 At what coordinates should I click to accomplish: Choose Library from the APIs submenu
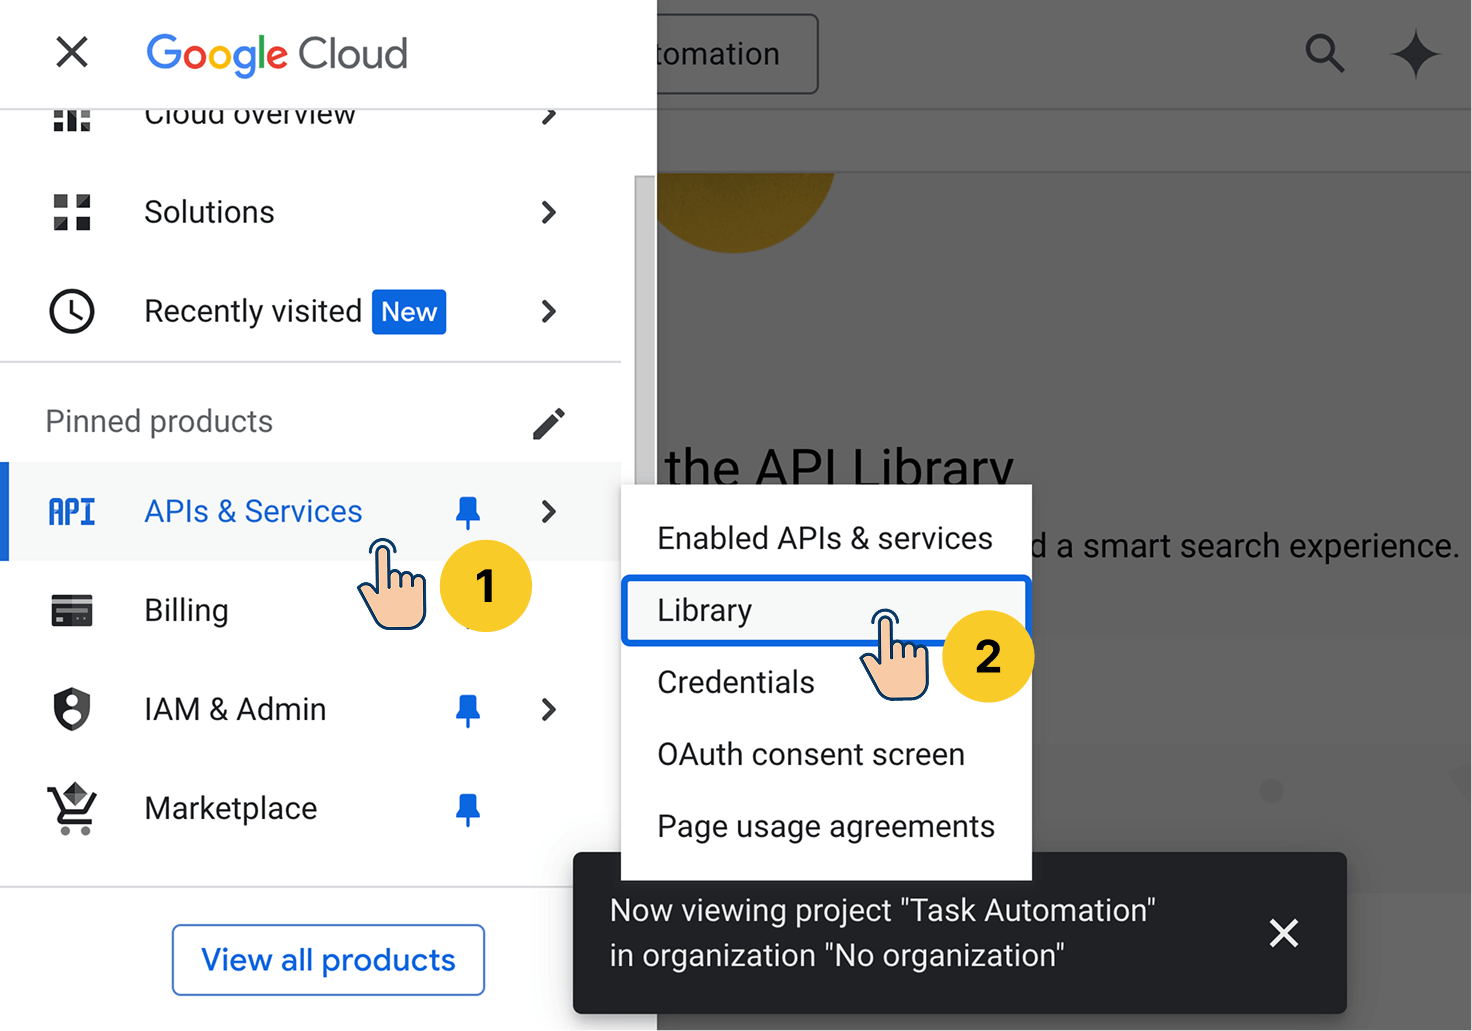(826, 610)
